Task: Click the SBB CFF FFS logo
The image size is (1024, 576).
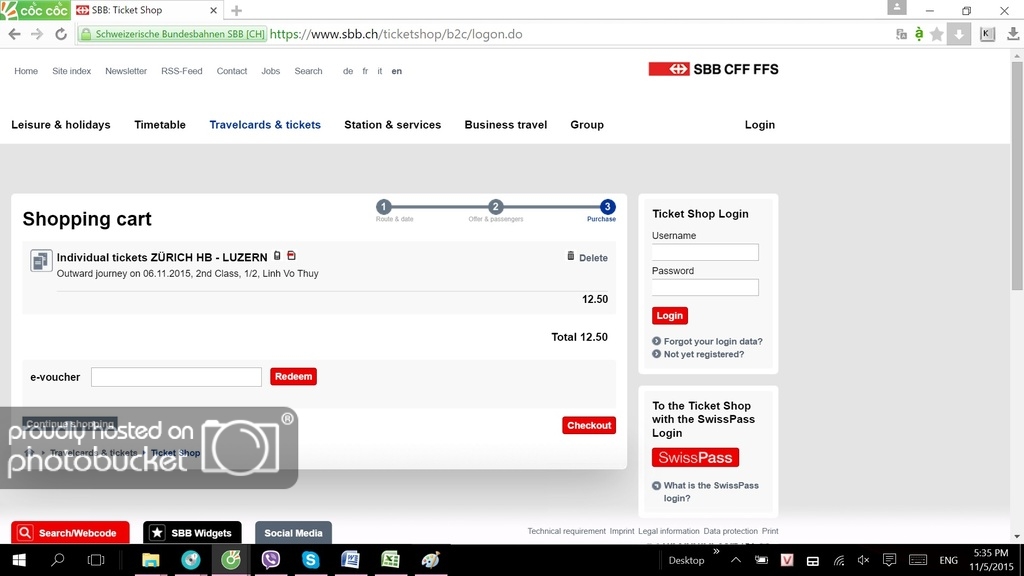Action: pyautogui.click(x=713, y=69)
